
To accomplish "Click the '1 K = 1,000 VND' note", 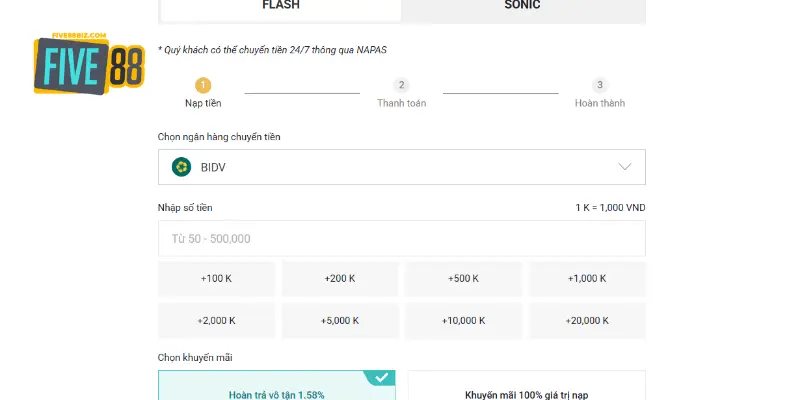I will [610, 208].
